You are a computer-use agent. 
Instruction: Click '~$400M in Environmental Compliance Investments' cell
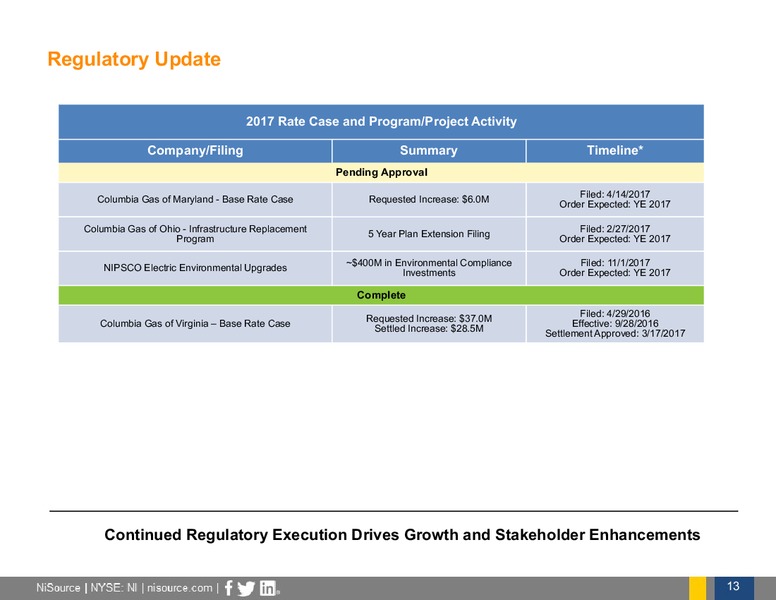point(429,268)
